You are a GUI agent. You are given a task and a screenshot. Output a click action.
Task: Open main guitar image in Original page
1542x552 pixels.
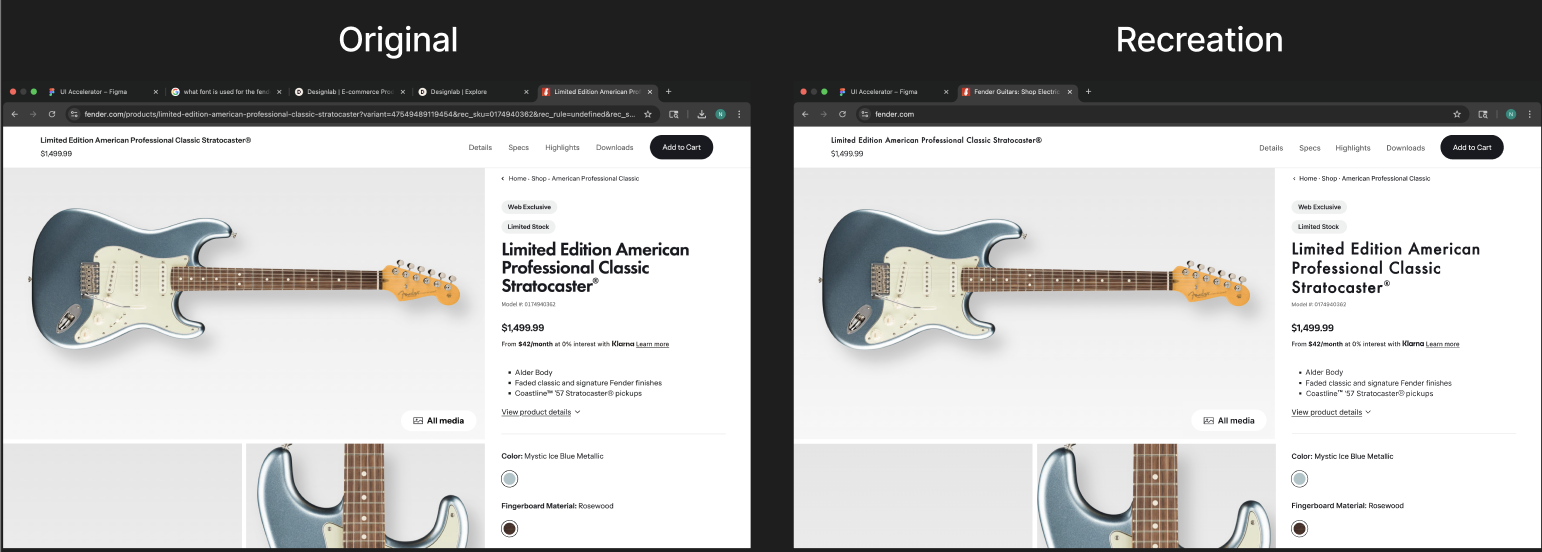pos(243,305)
